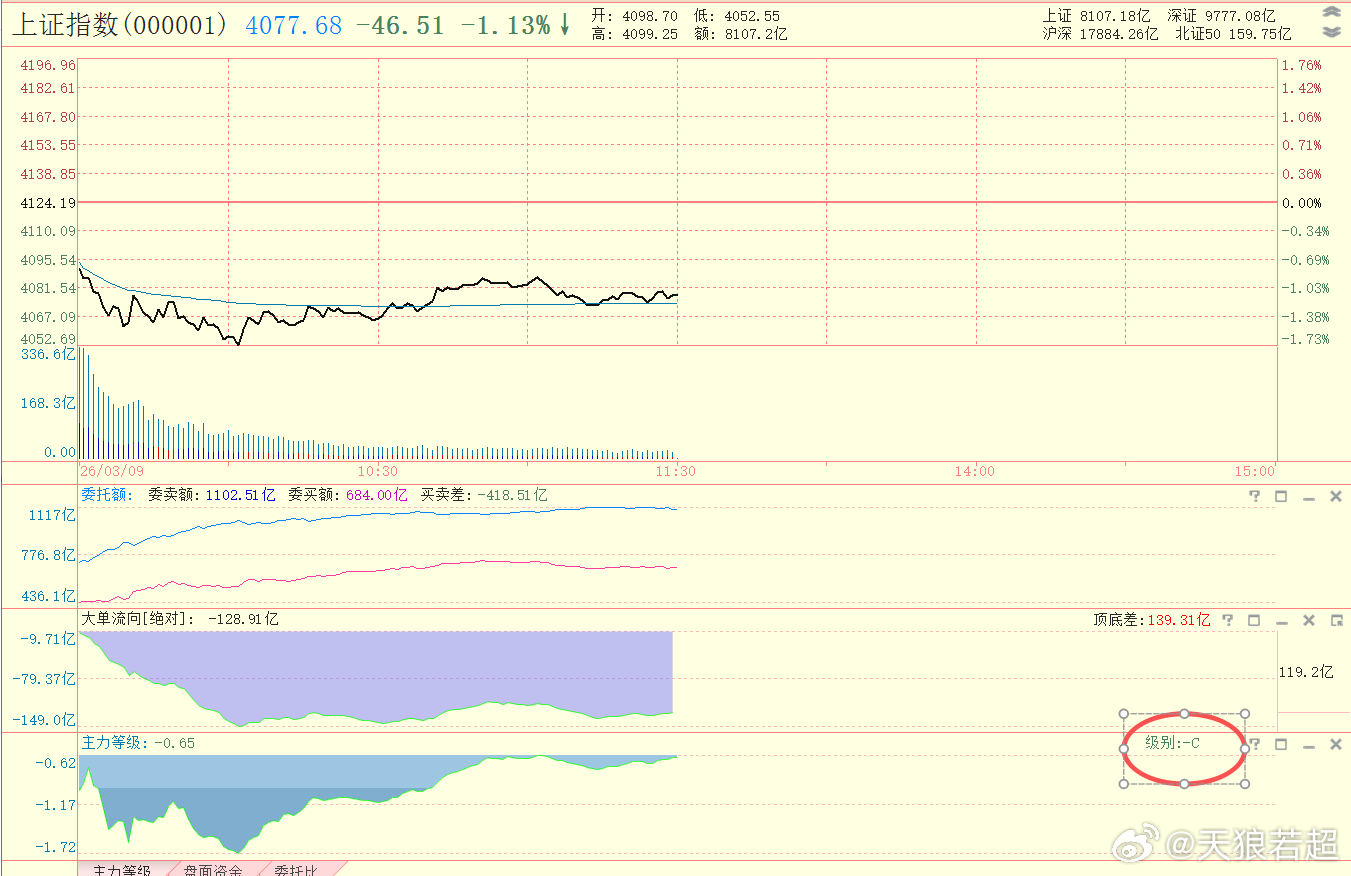The width and height of the screenshot is (1351, 876).
Task: Click the 级别:-C rating text
Action: pos(1172,743)
